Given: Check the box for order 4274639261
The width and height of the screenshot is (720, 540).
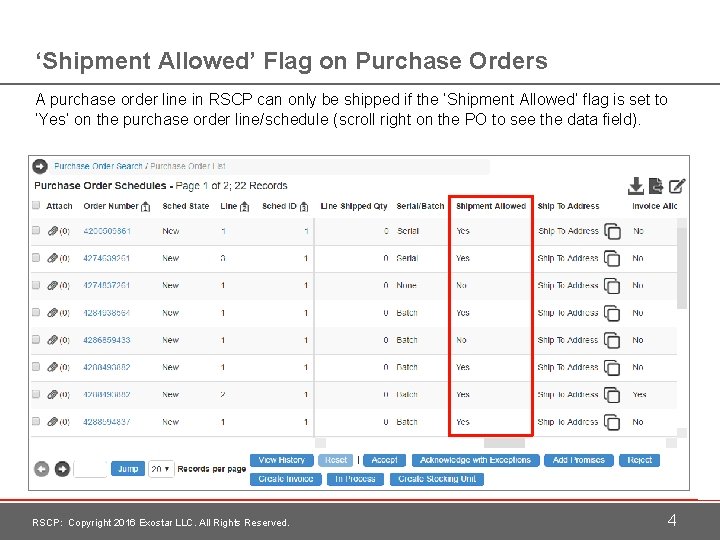Looking at the screenshot, I should (x=36, y=258).
